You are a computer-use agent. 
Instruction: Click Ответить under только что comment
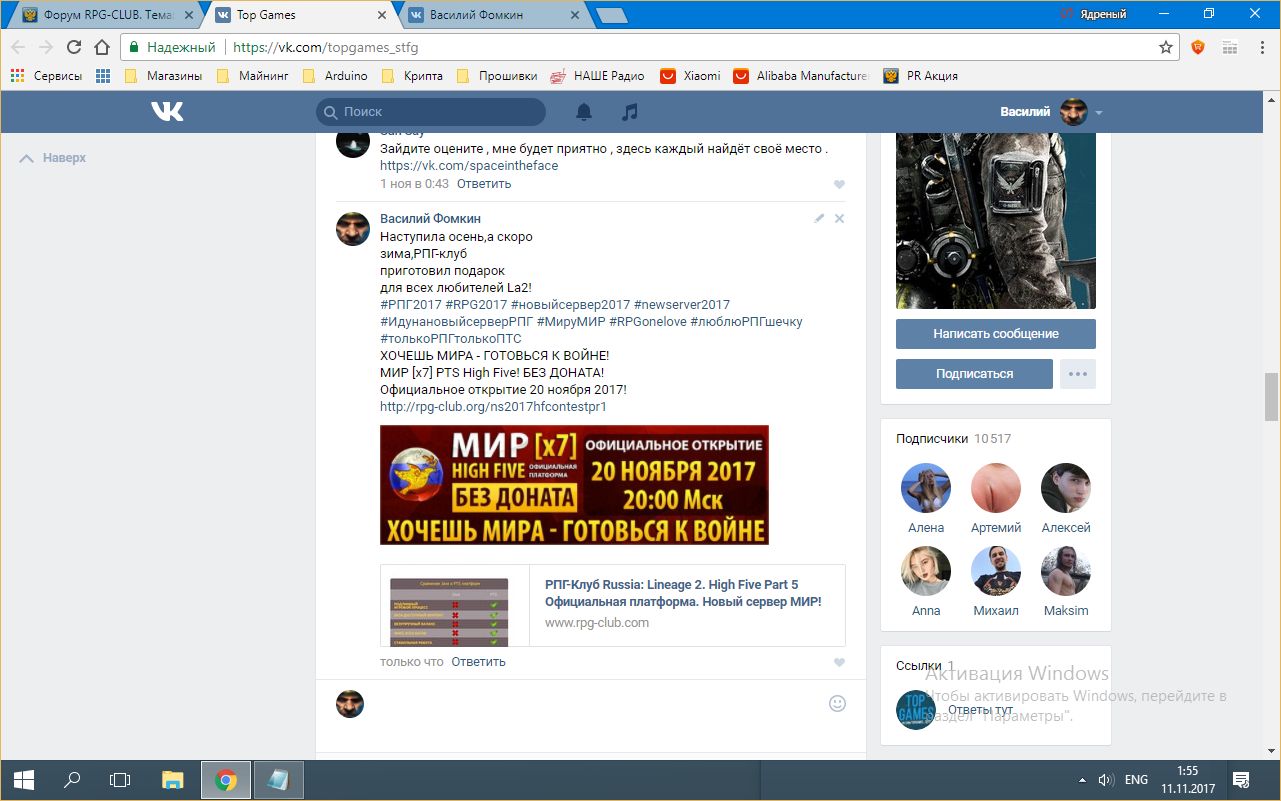tap(478, 662)
